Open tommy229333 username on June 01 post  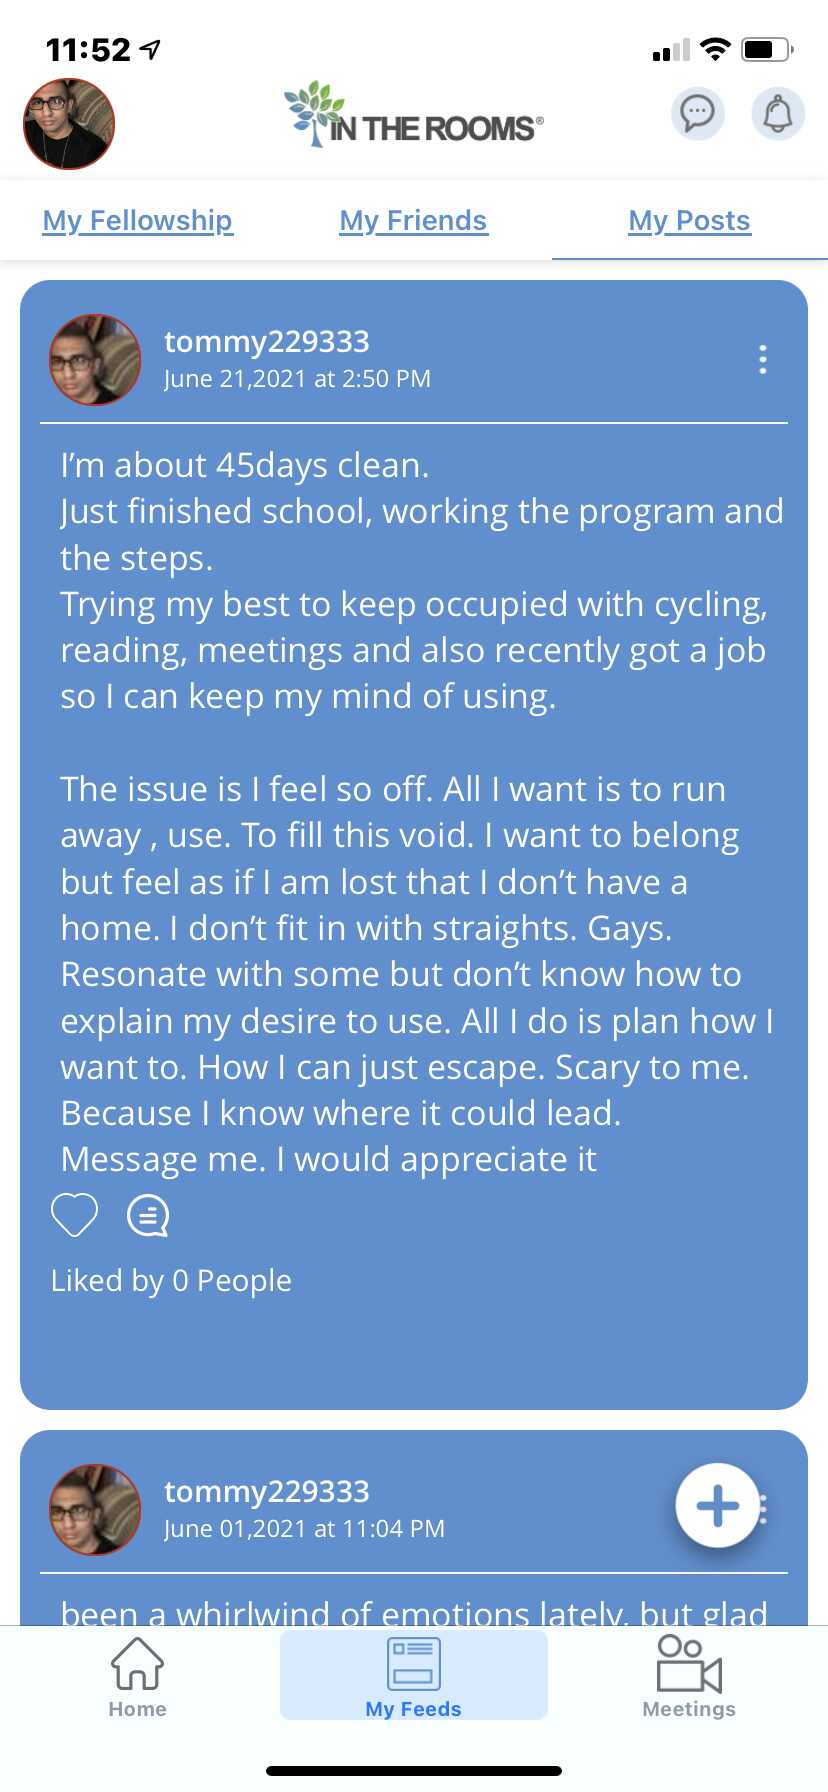pyautogui.click(x=267, y=1492)
